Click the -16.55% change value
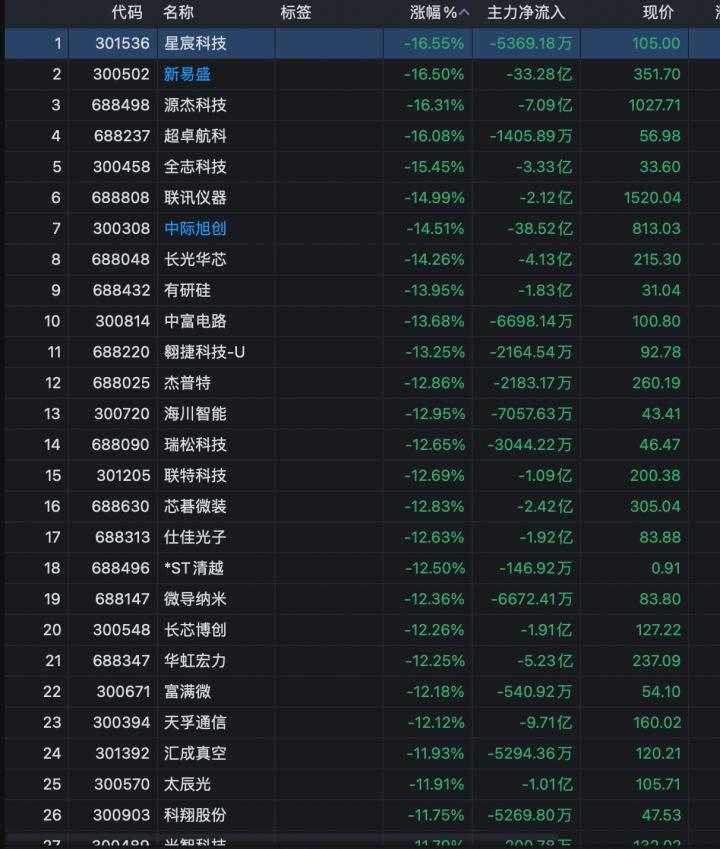This screenshot has width=720, height=849. 434,43
